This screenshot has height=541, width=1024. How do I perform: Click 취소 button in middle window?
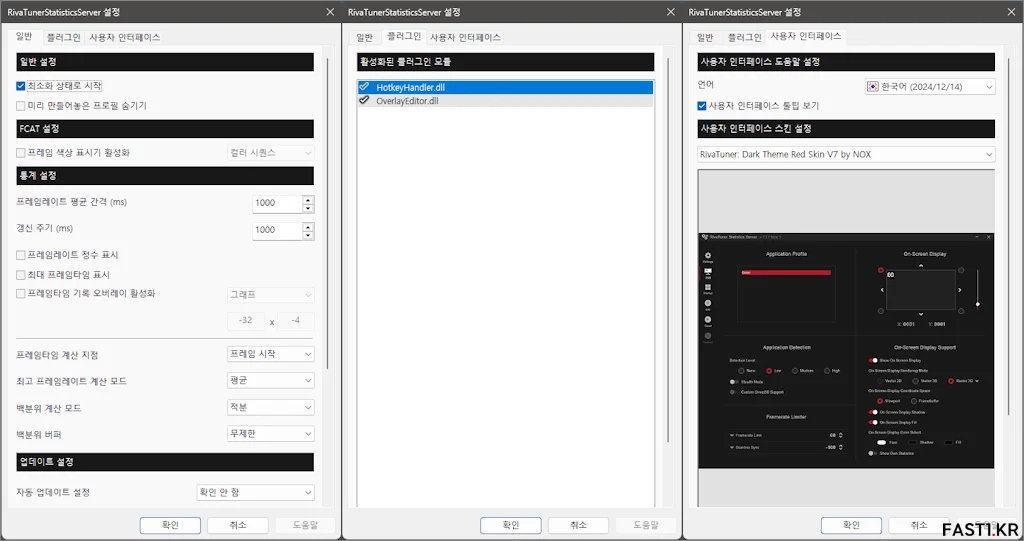[579, 525]
